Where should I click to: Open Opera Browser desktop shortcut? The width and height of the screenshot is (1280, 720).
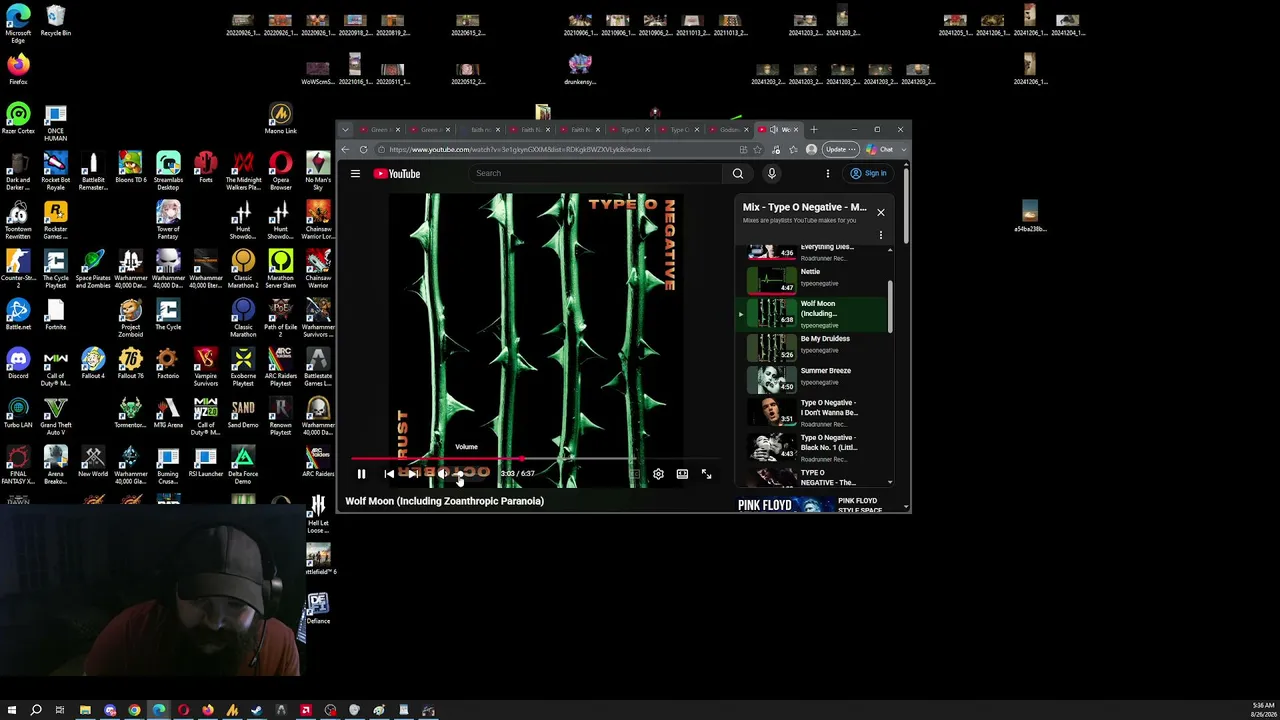pos(281,170)
